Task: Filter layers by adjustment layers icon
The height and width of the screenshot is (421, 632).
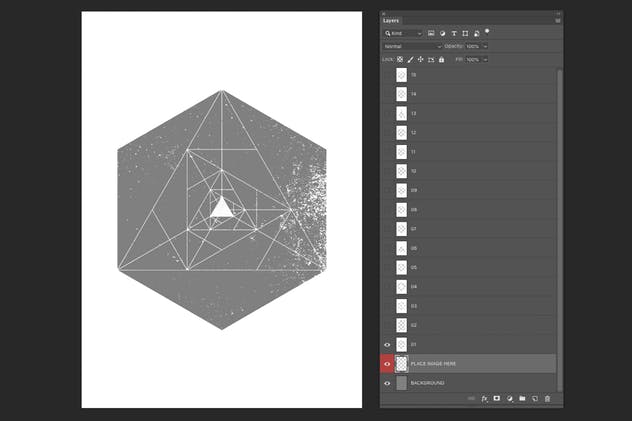Action: tap(443, 33)
